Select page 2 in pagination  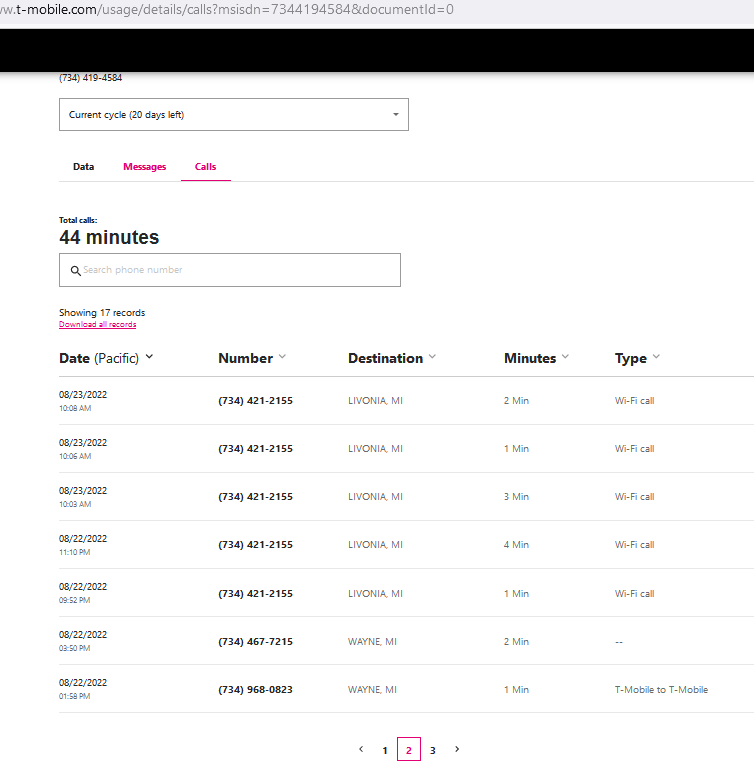(409, 749)
